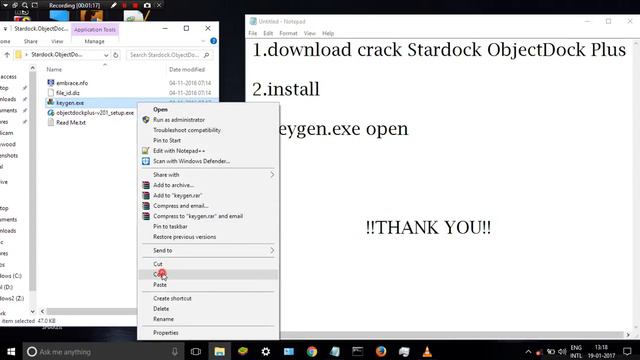Click the microphone icon in Cortana box

(x=175, y=351)
